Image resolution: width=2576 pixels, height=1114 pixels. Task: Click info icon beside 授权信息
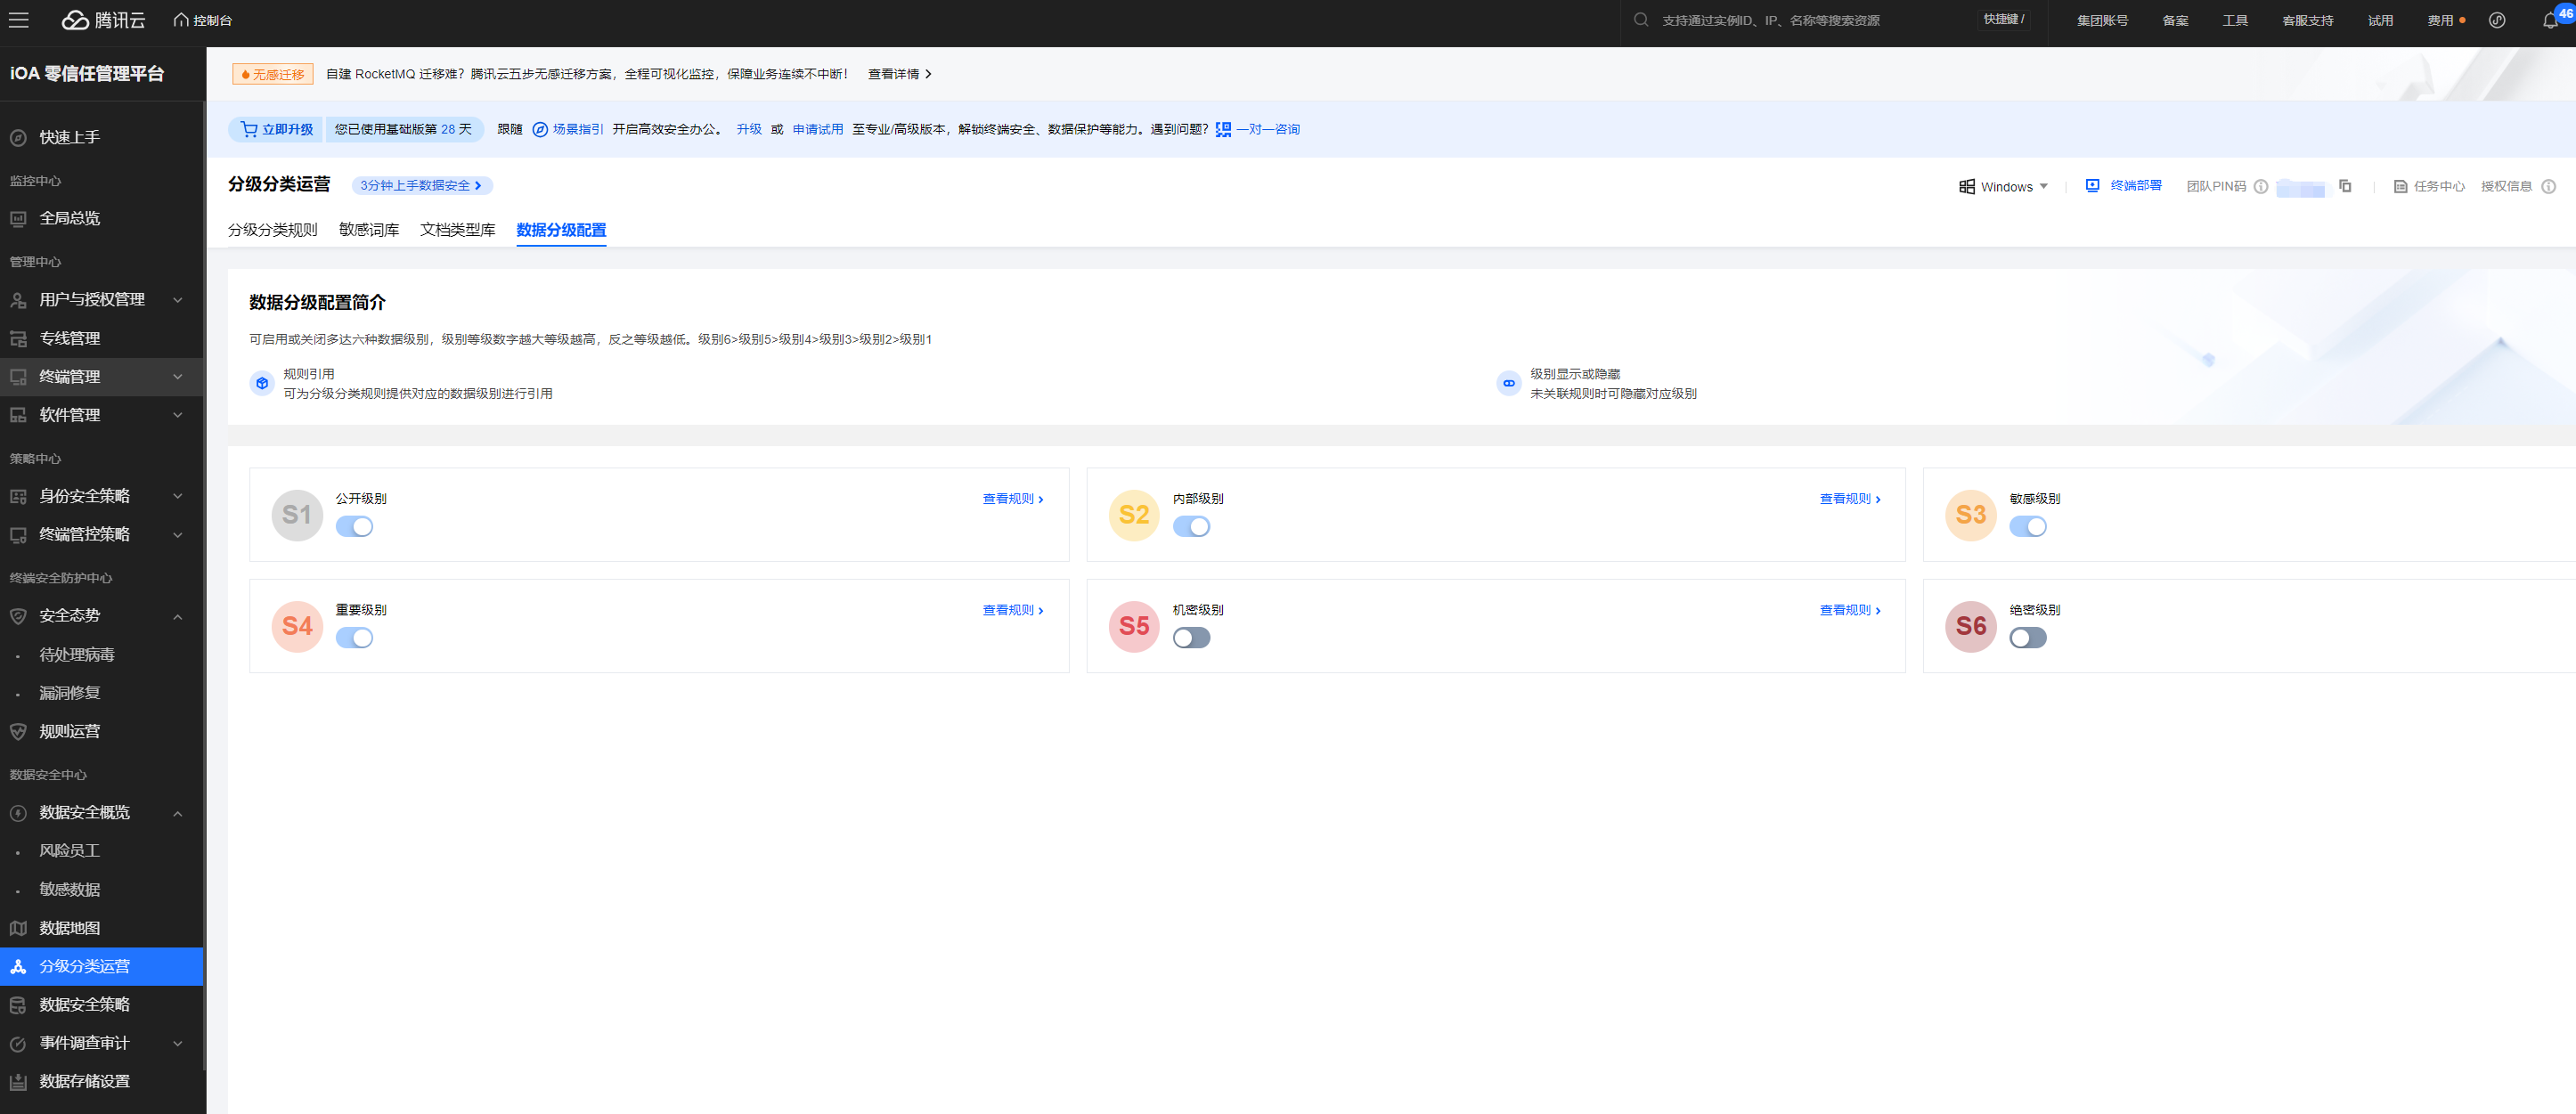(x=2548, y=187)
